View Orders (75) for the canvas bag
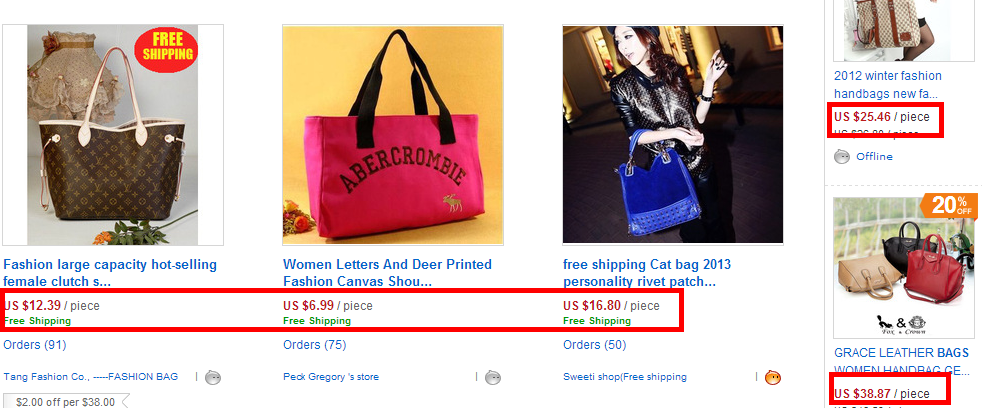This screenshot has width=982, height=408. click(x=315, y=345)
